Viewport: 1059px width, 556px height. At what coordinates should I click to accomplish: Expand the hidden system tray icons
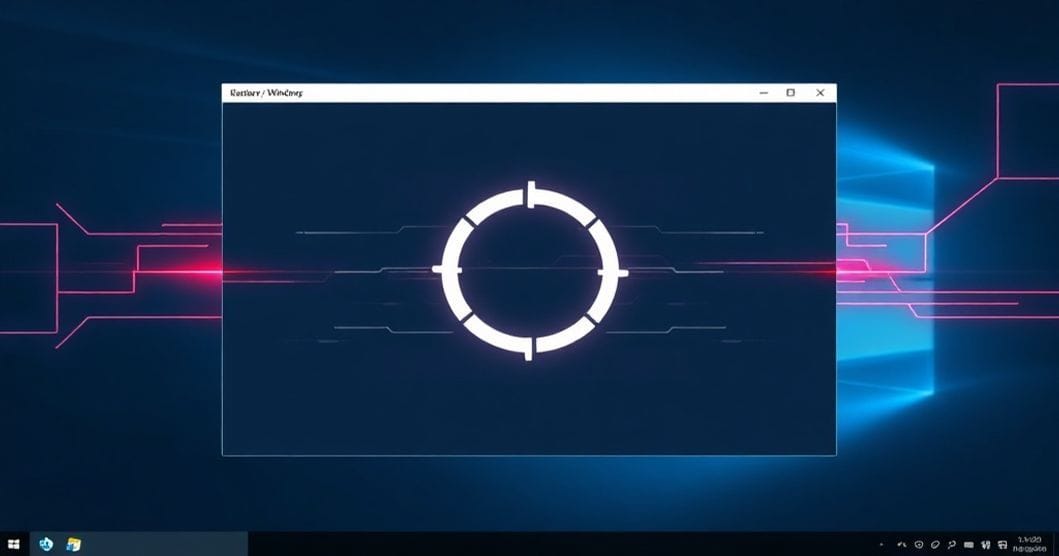tap(880, 545)
